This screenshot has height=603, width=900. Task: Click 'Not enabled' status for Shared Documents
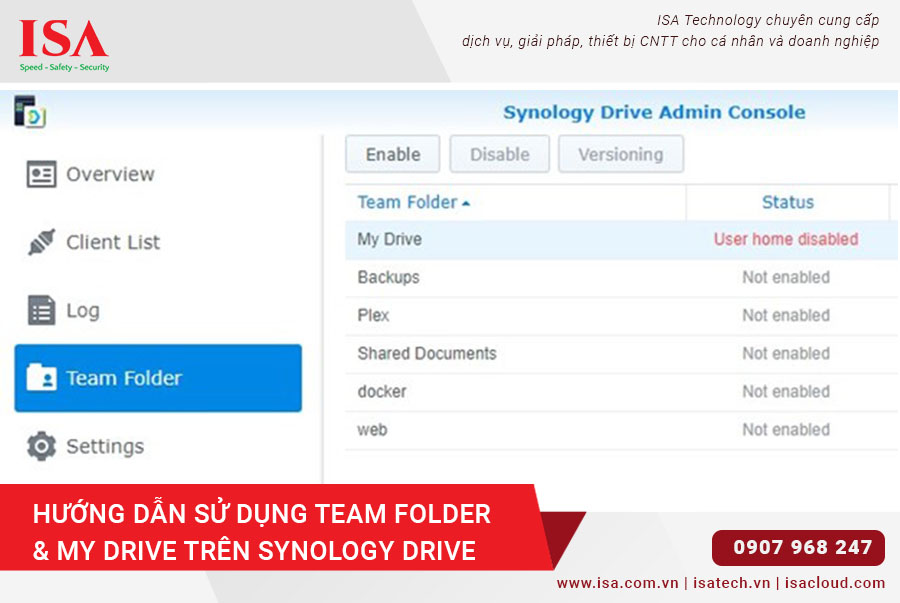coord(786,353)
